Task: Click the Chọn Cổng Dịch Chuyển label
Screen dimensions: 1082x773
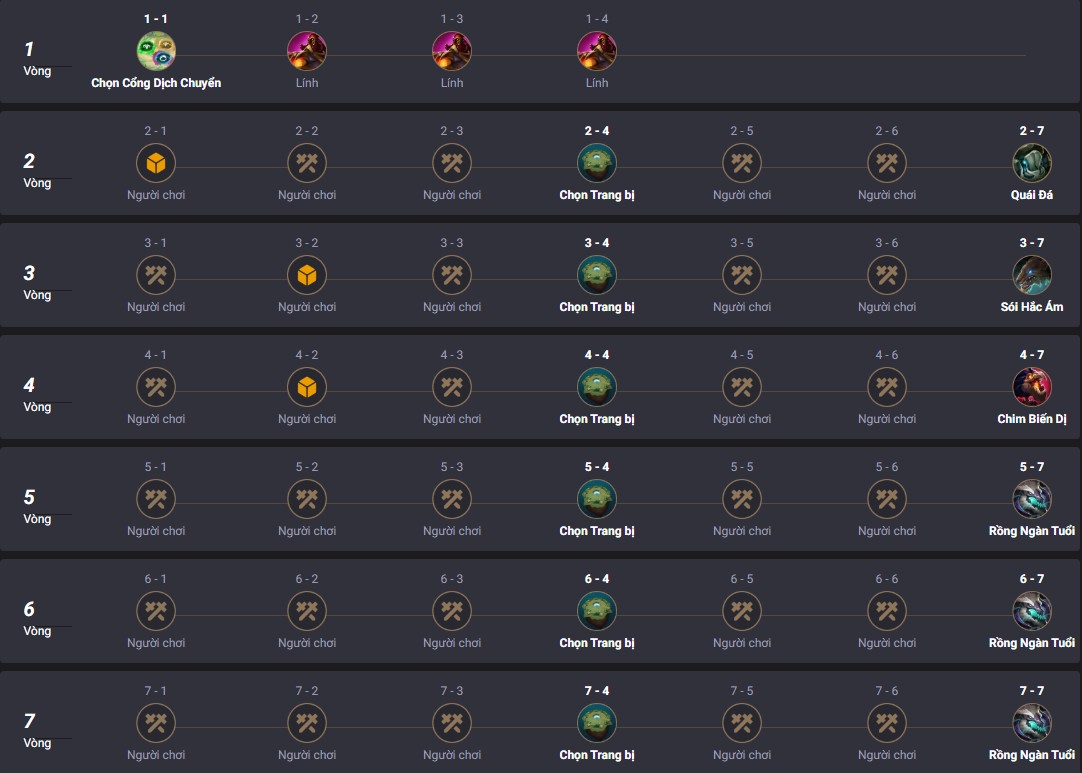Action: (x=156, y=83)
